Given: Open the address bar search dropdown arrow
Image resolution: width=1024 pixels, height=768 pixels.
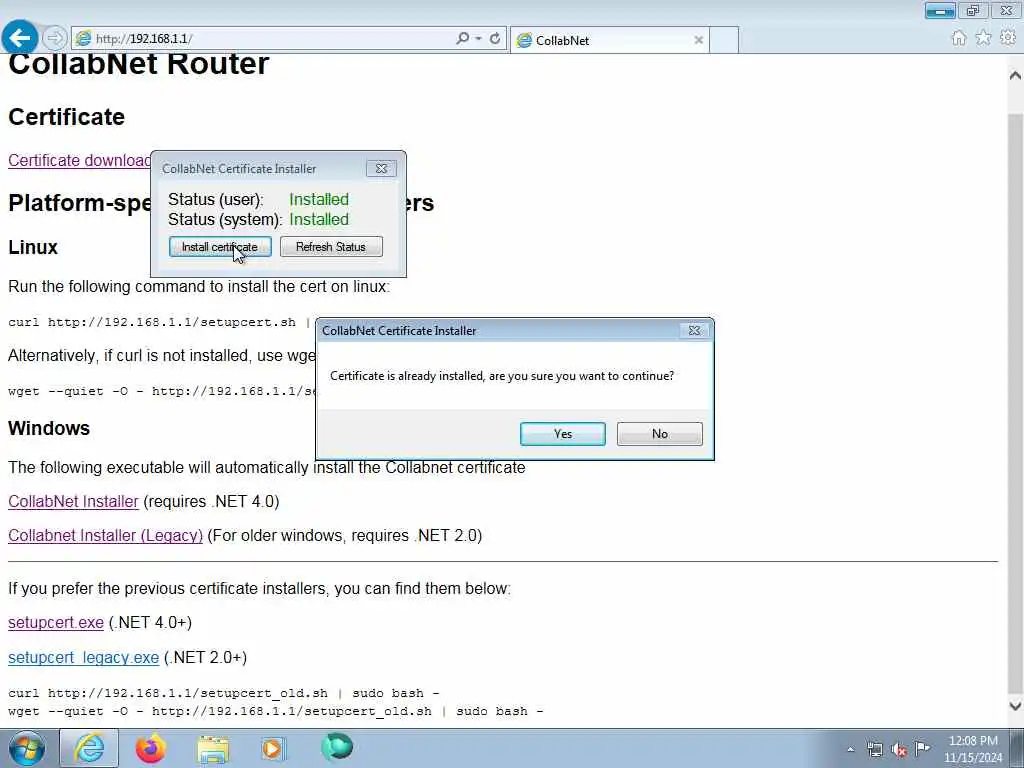Looking at the screenshot, I should (x=479, y=39).
